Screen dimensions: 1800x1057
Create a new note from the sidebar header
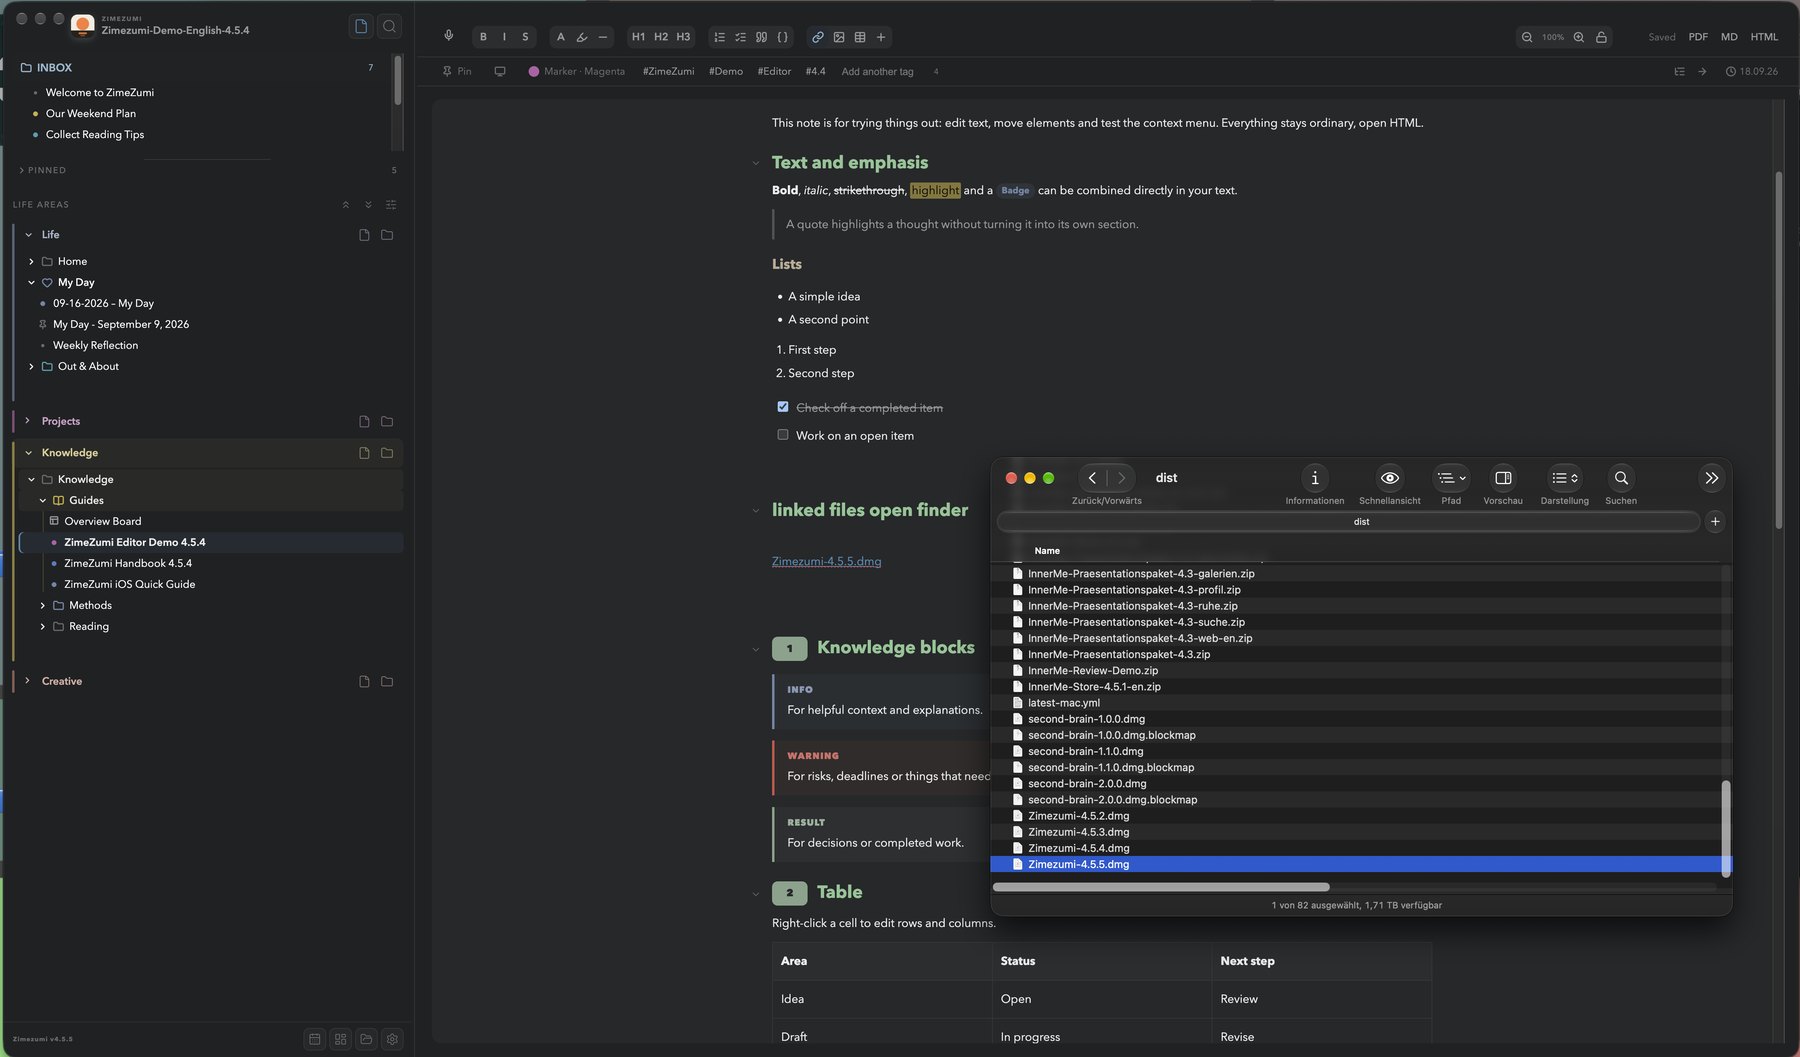(361, 26)
